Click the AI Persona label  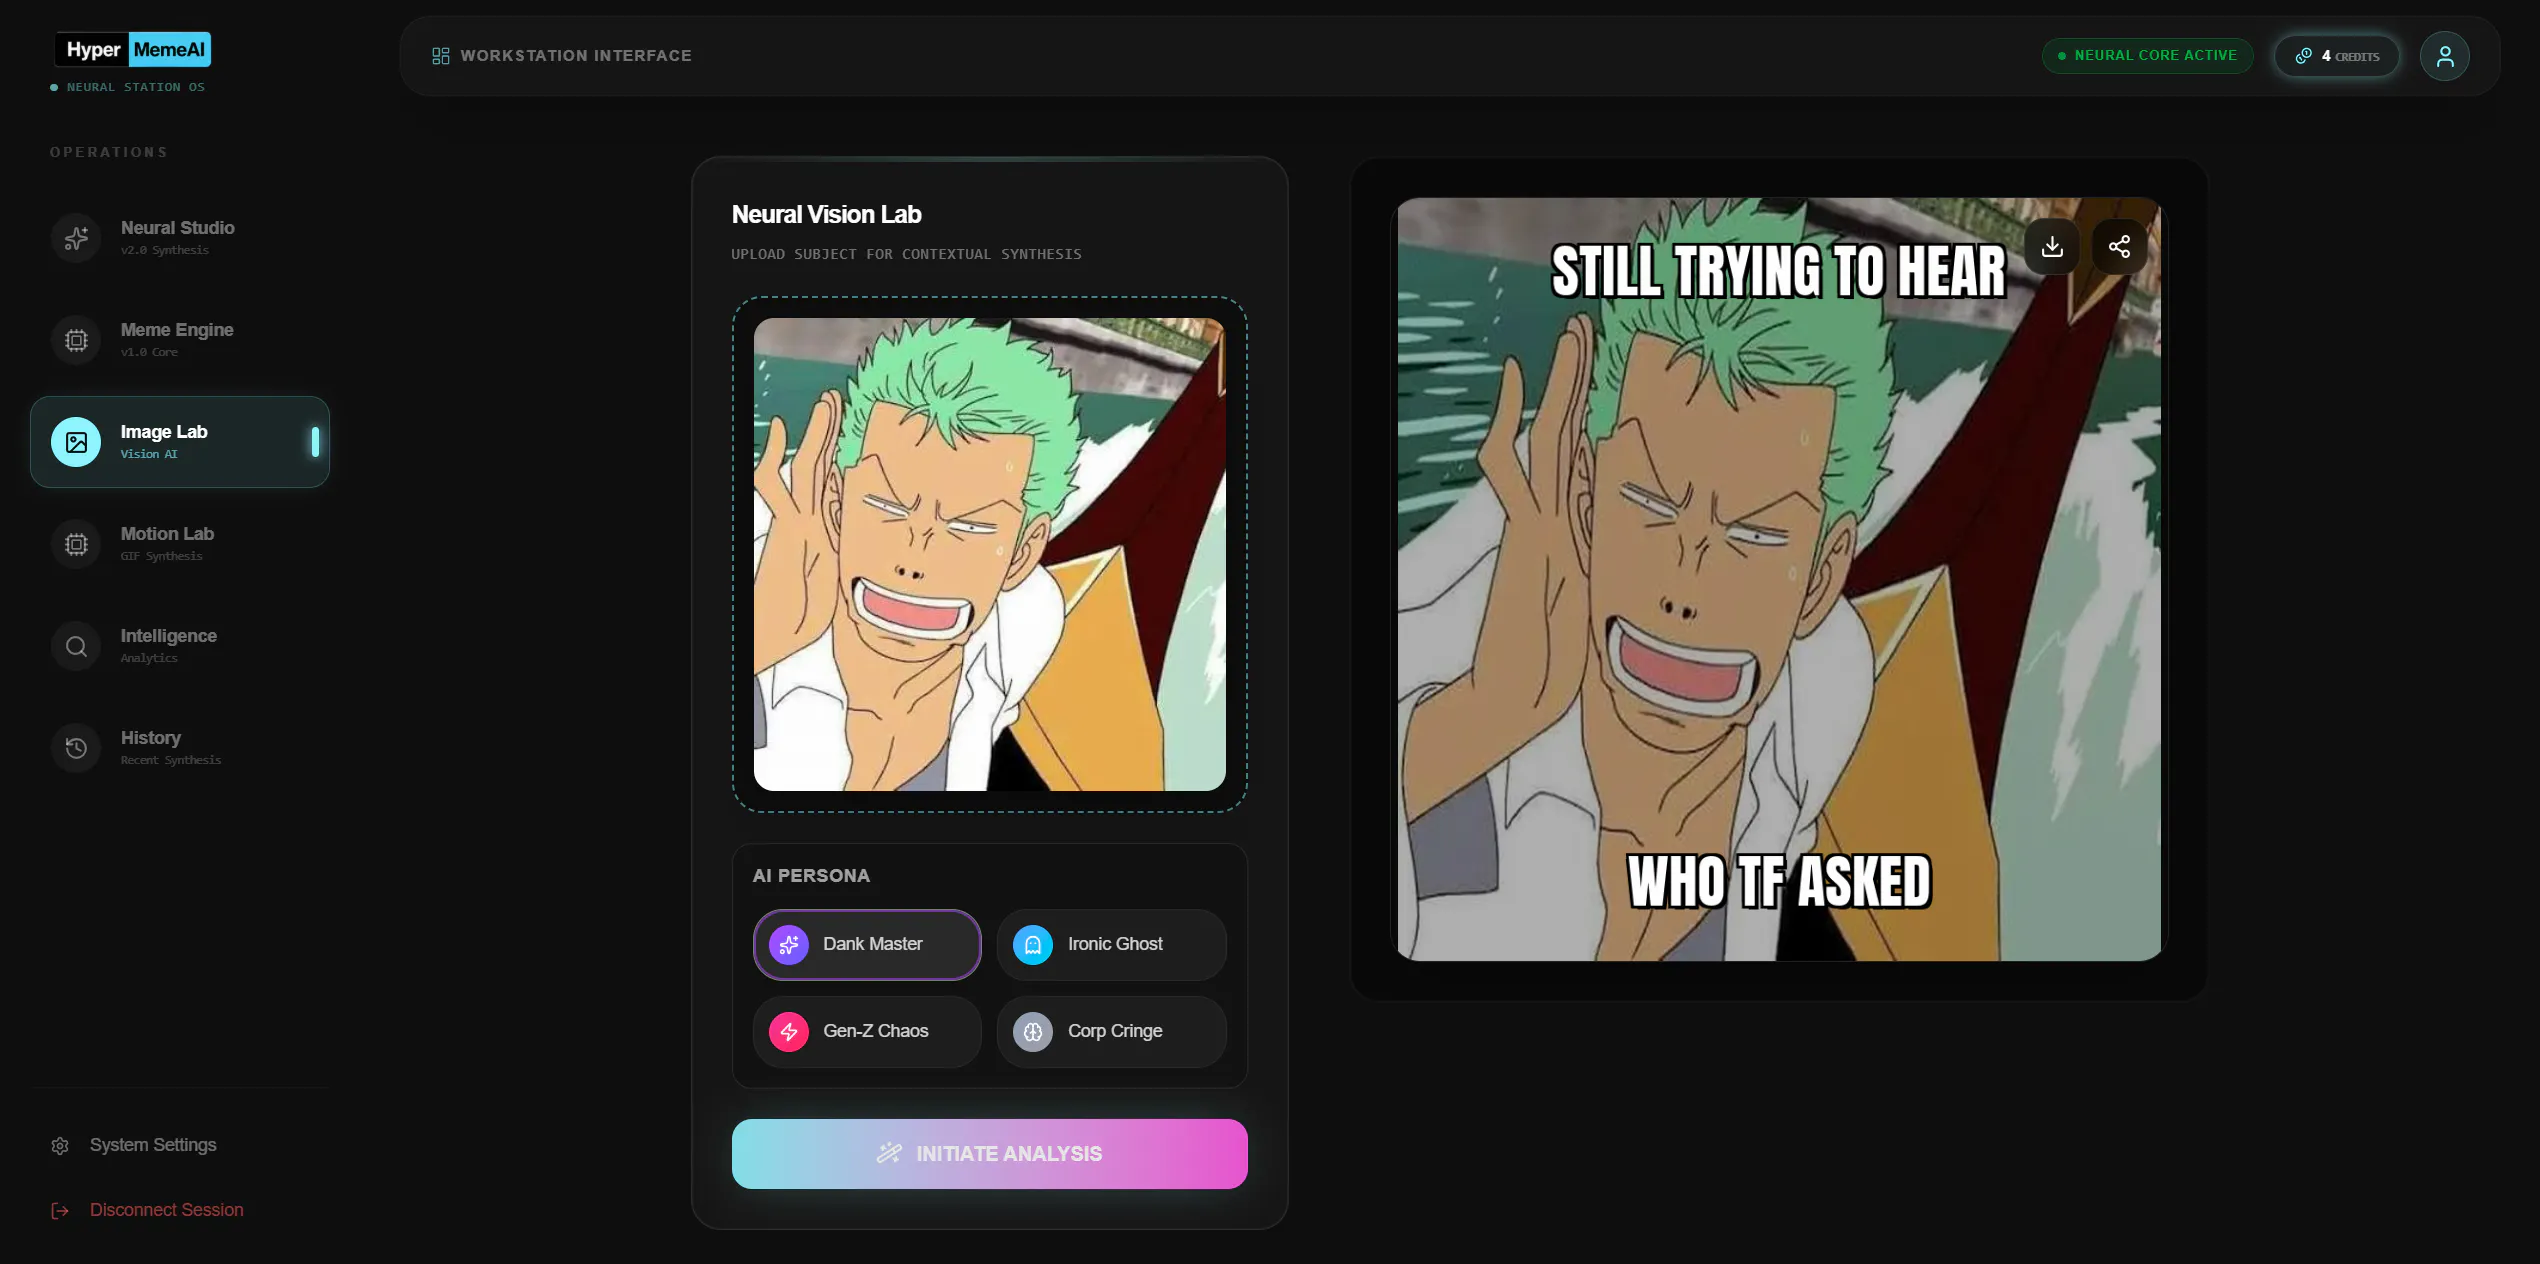[811, 876]
